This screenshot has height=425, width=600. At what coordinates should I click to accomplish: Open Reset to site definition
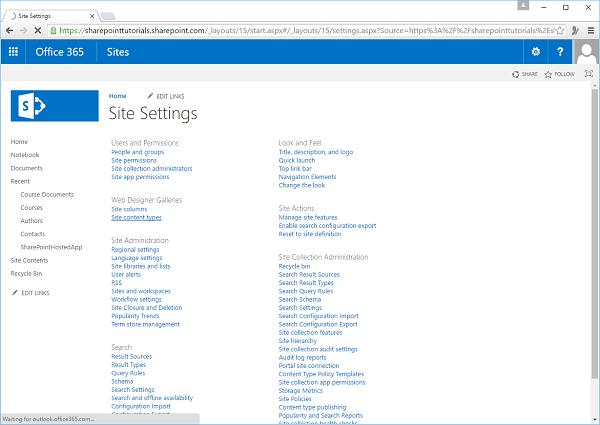click(310, 234)
